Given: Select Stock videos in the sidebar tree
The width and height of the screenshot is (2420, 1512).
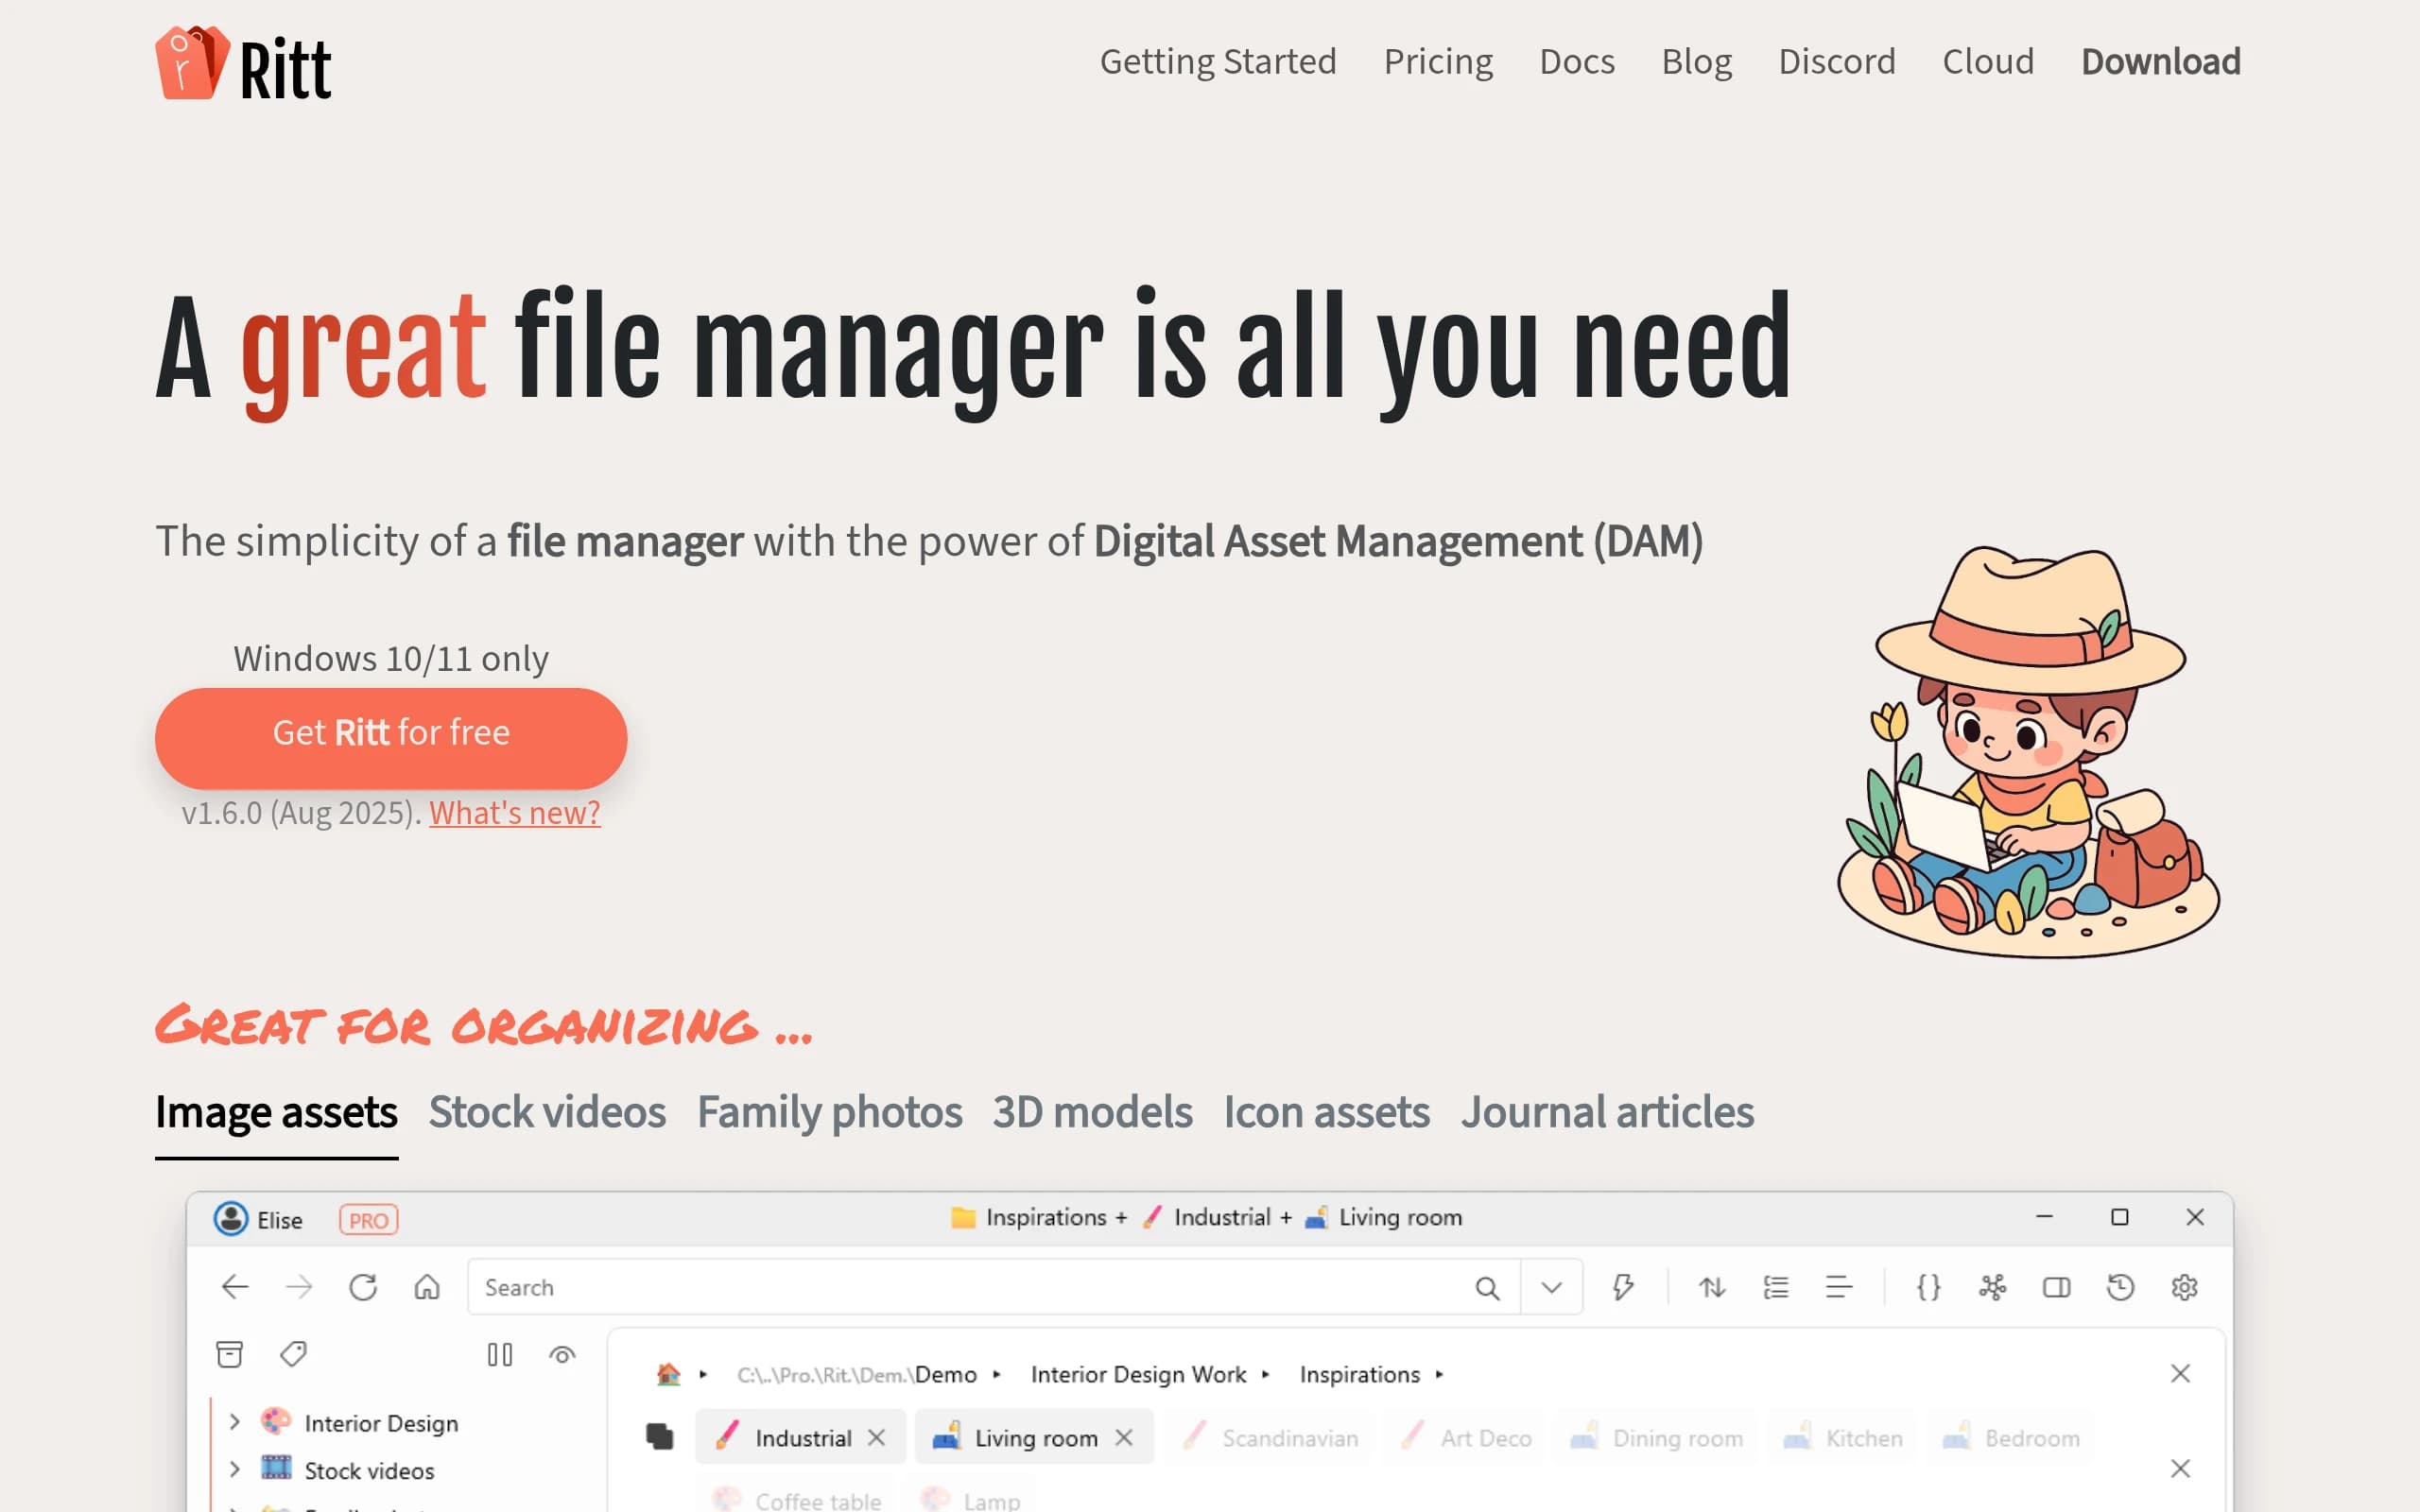Looking at the screenshot, I should pos(369,1470).
